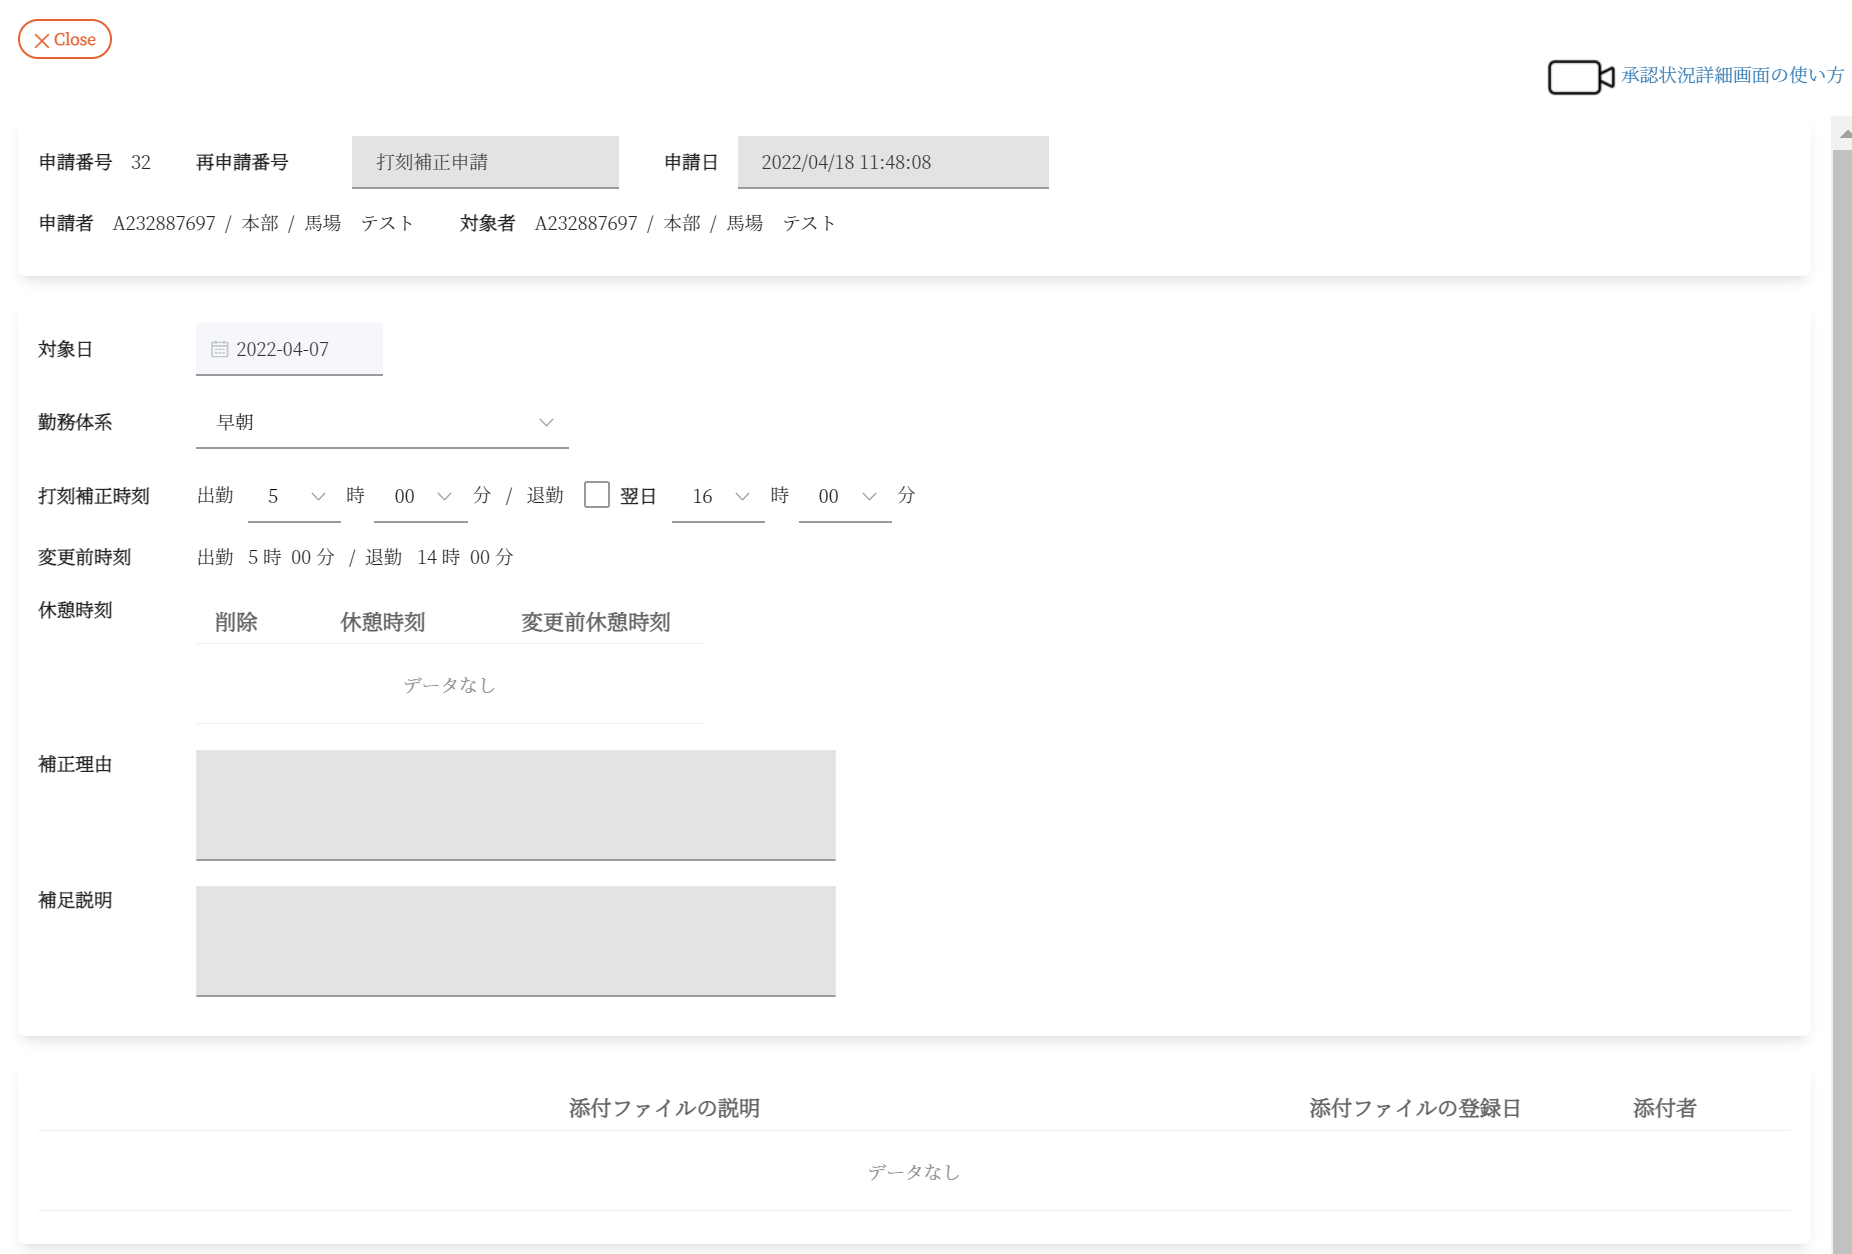Open the 退勤 minute dropdown
Image resolution: width=1852 pixels, height=1254 pixels.
coord(845,496)
